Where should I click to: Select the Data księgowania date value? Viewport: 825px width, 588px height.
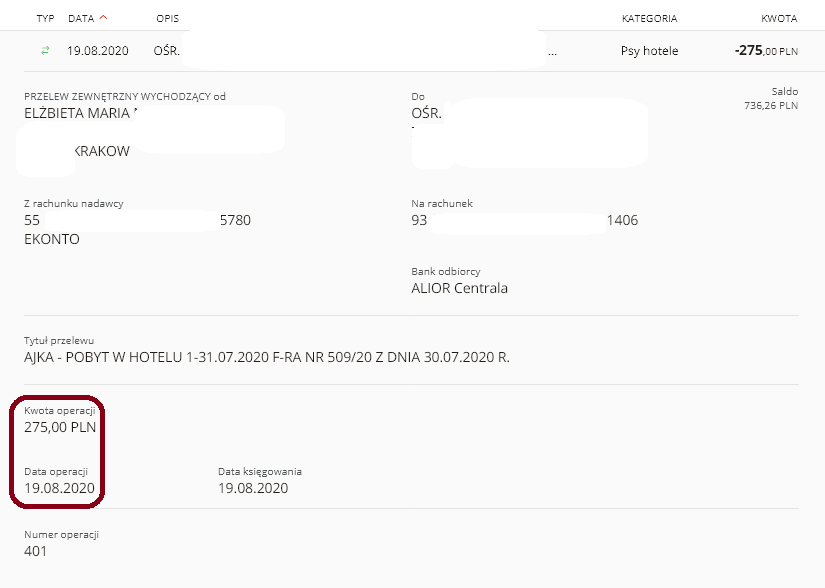click(253, 488)
